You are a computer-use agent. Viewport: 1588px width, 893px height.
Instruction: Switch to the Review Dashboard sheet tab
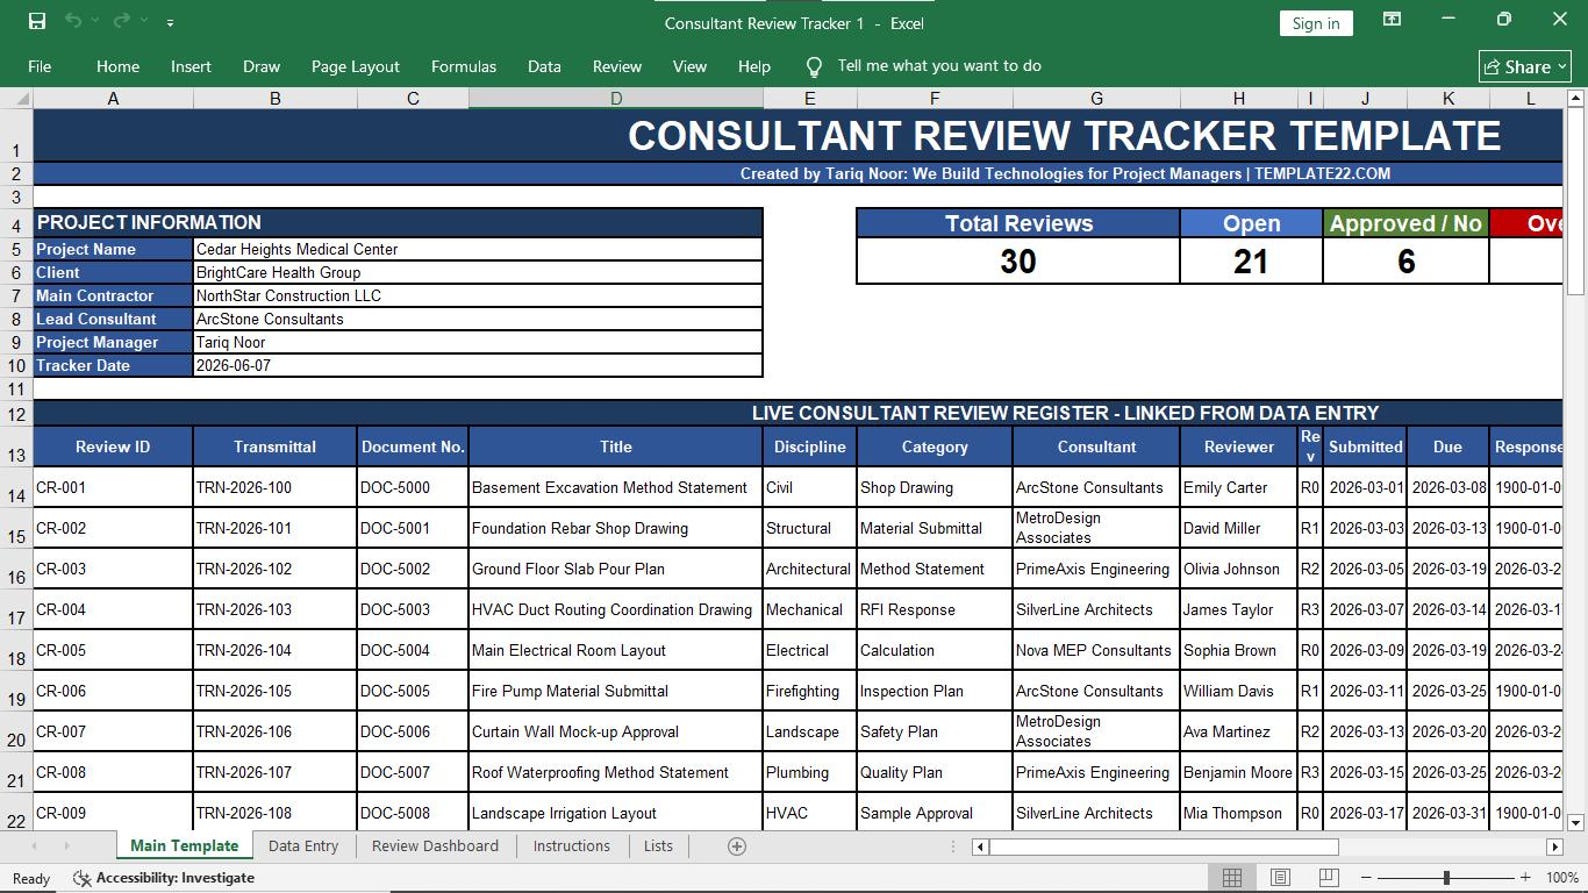(435, 846)
